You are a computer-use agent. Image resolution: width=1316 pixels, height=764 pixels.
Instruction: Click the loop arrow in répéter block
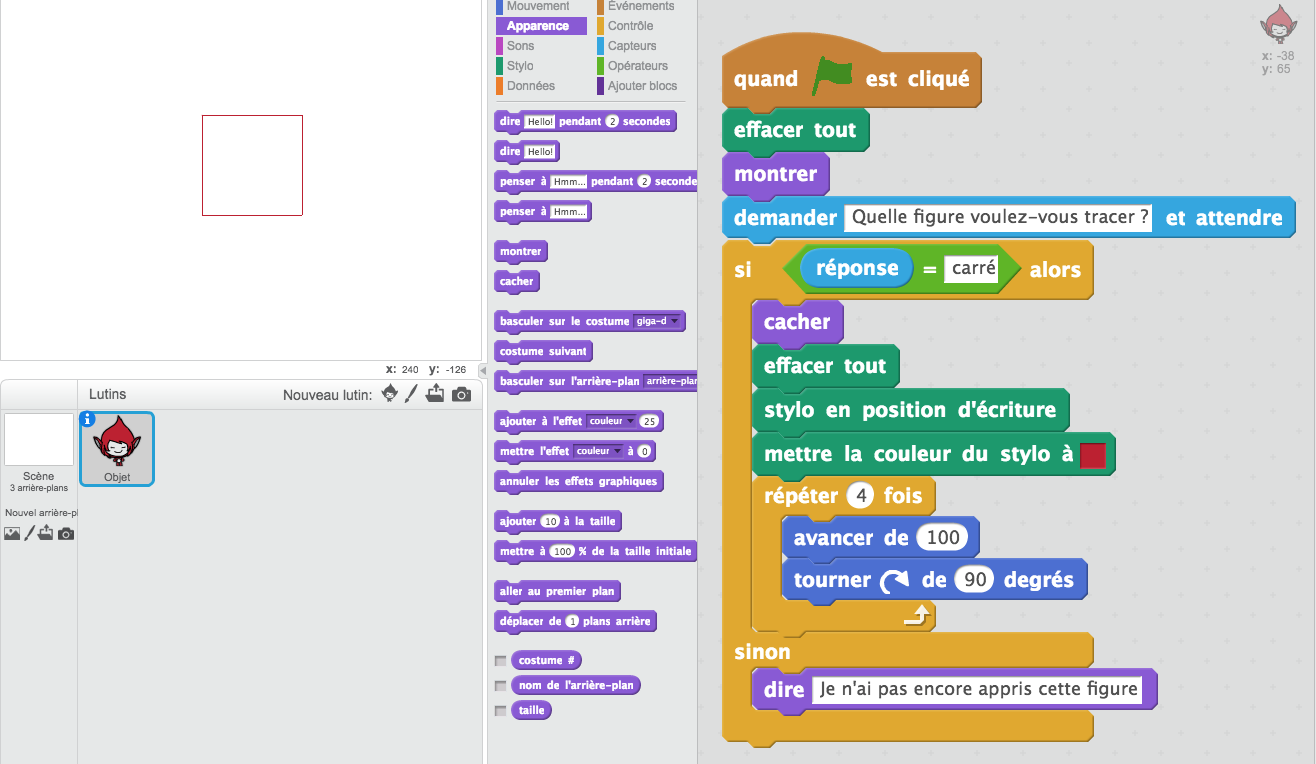[918, 617]
